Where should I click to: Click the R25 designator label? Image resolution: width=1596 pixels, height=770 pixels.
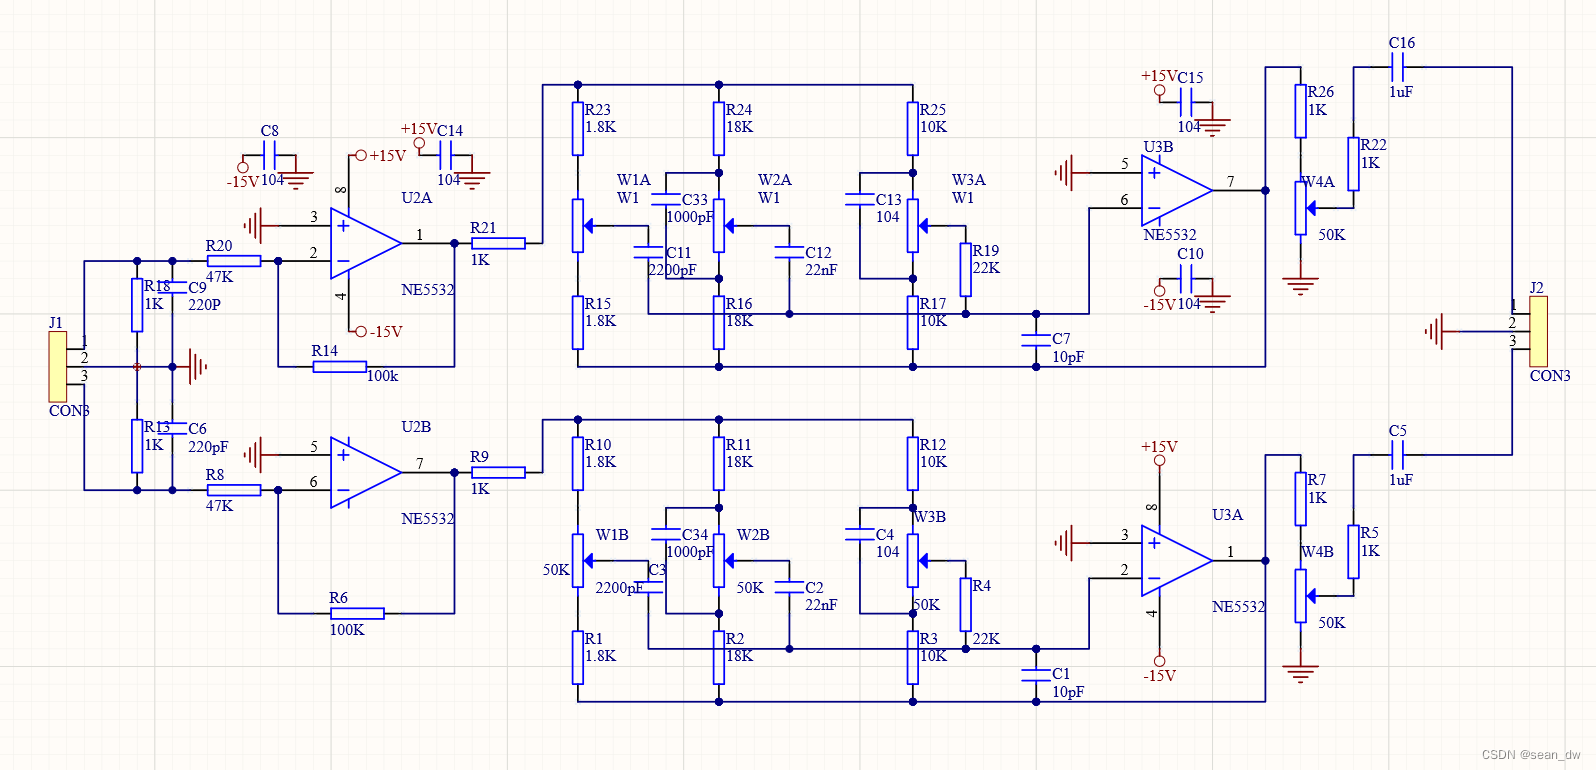point(933,110)
